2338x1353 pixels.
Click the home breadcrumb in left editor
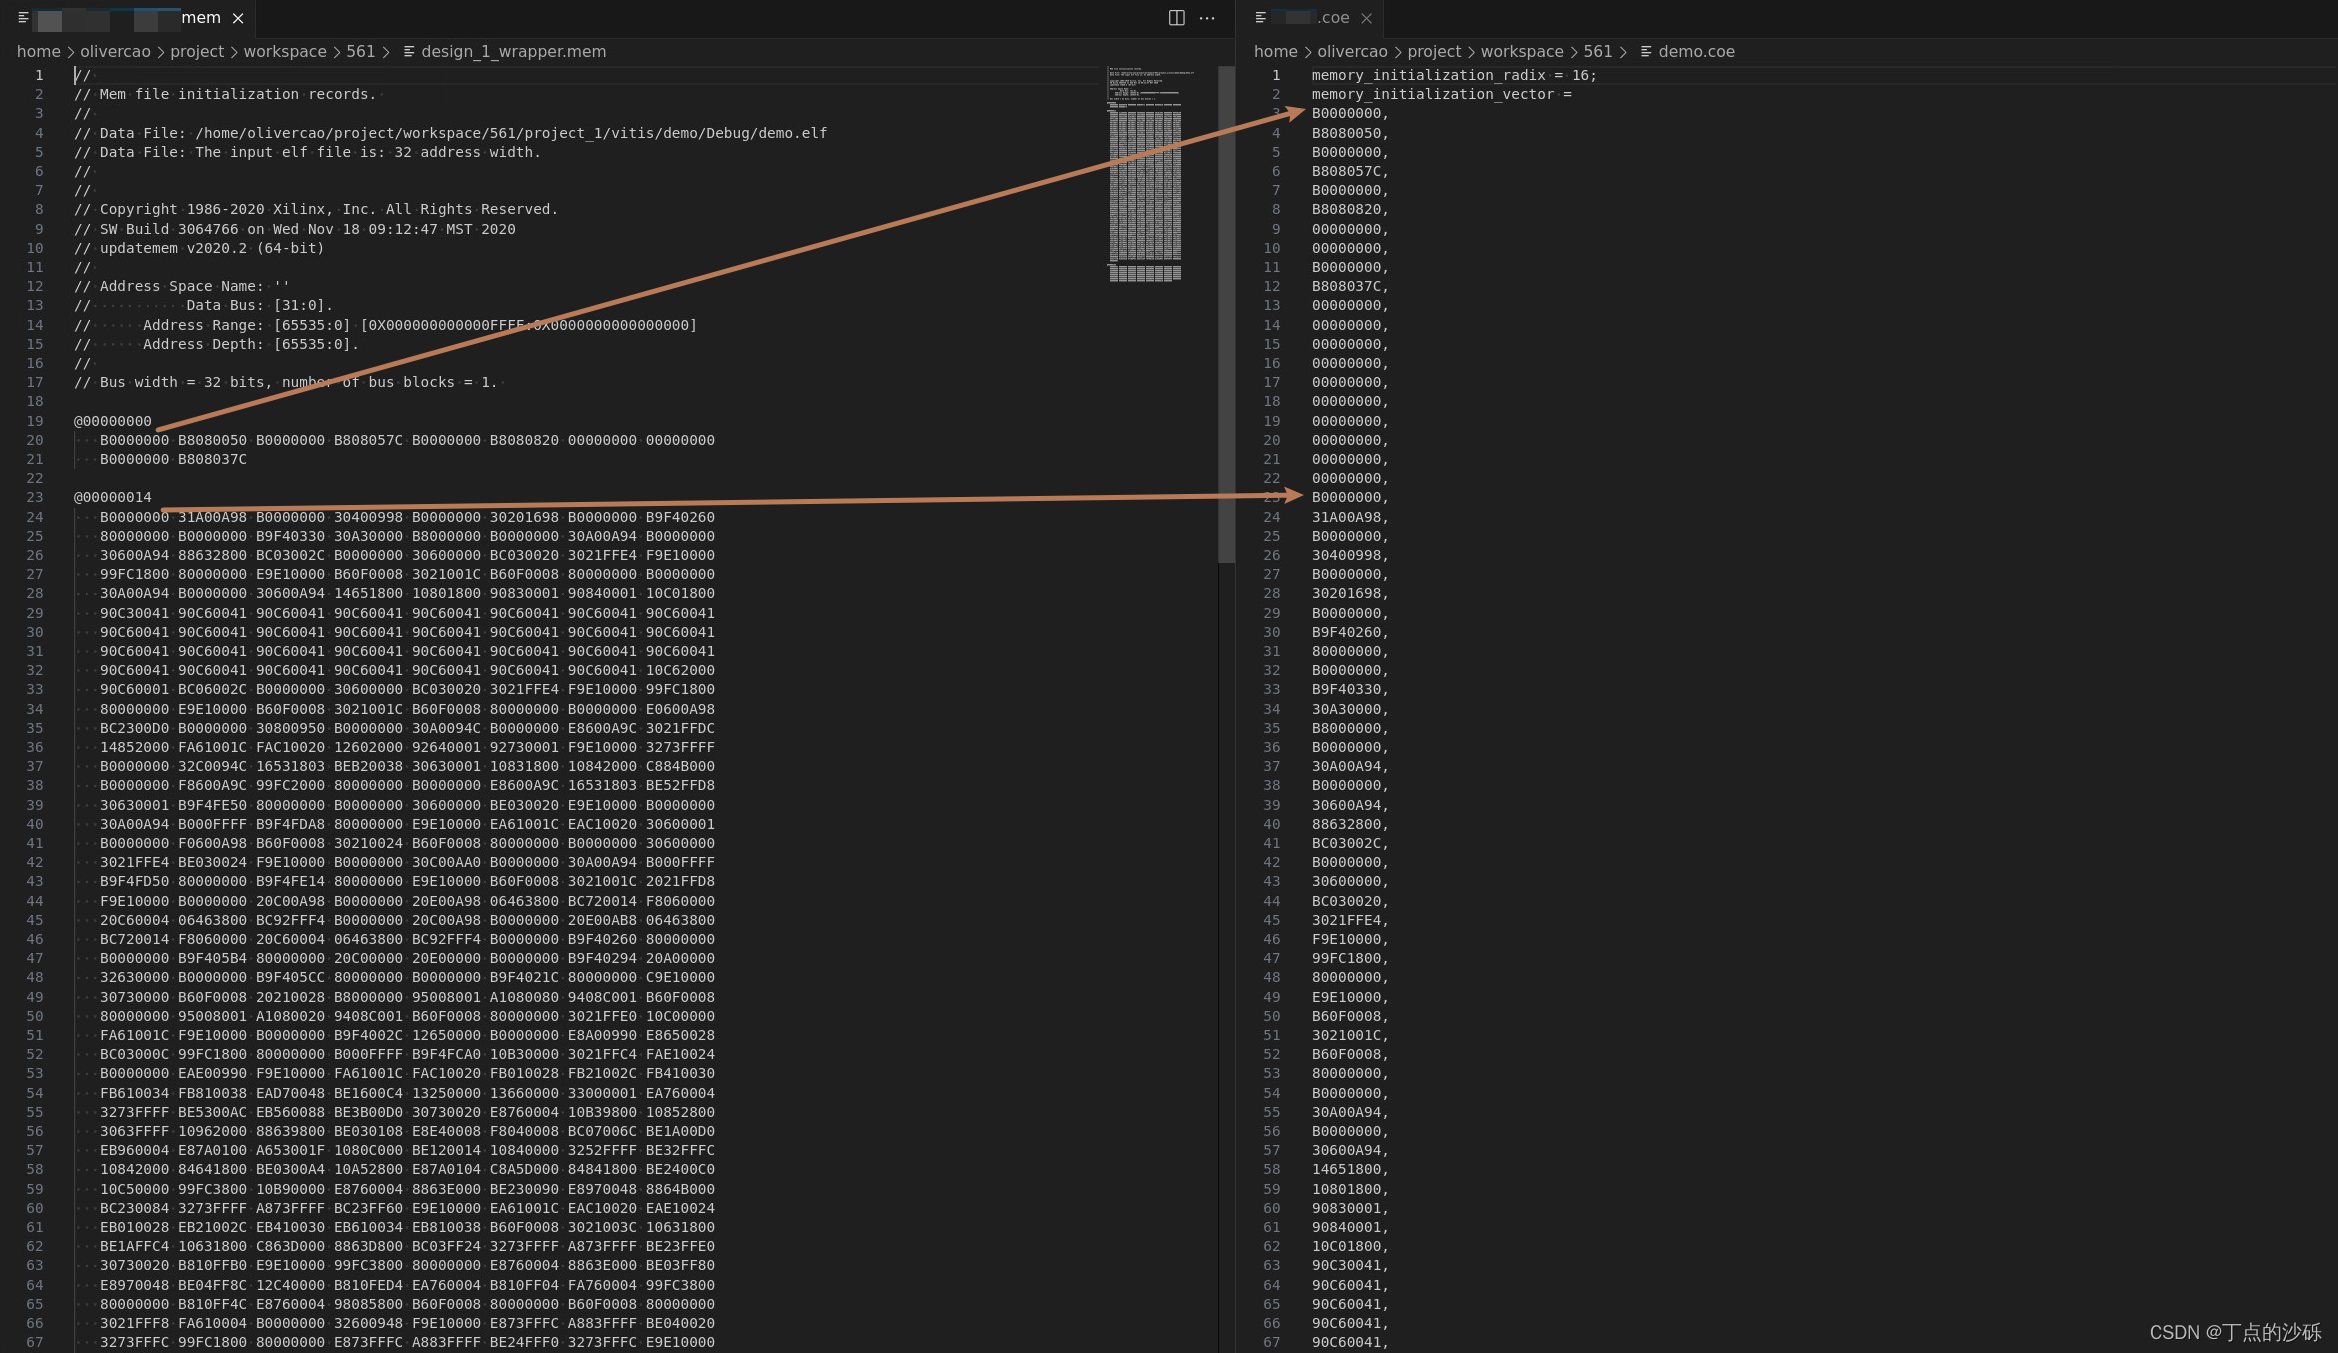tap(38, 52)
